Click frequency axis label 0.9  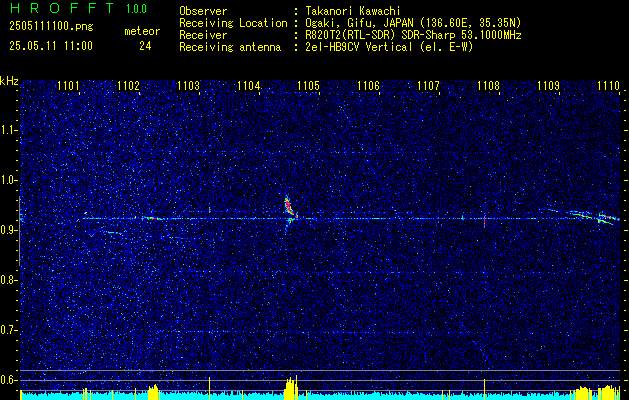click(x=8, y=230)
